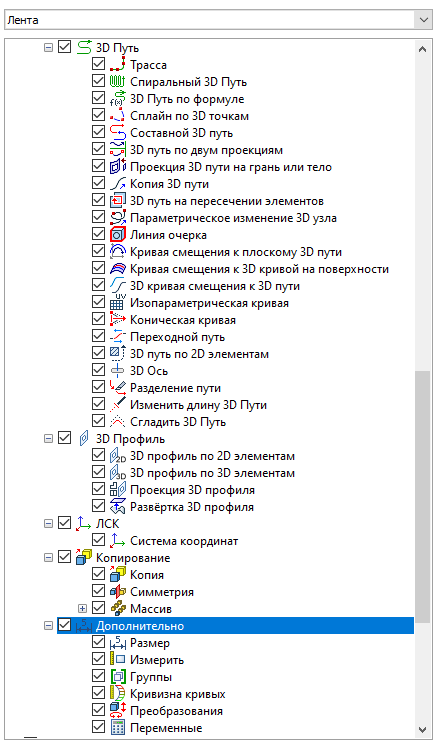This screenshot has width=438, height=745.
Task: Click the 3D путь по двум проекциям icon
Action: 117,150
